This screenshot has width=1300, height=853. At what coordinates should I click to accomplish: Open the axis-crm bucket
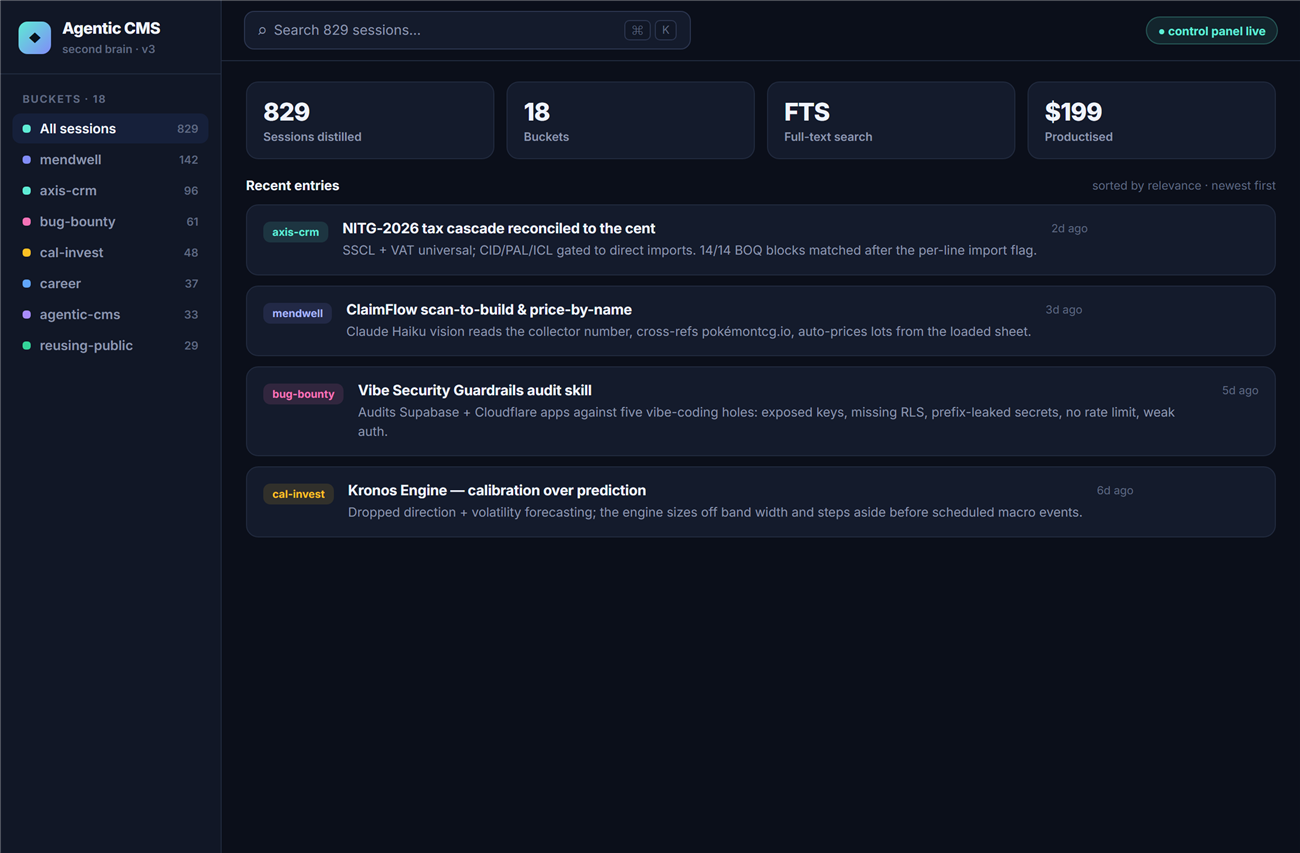[110, 191]
